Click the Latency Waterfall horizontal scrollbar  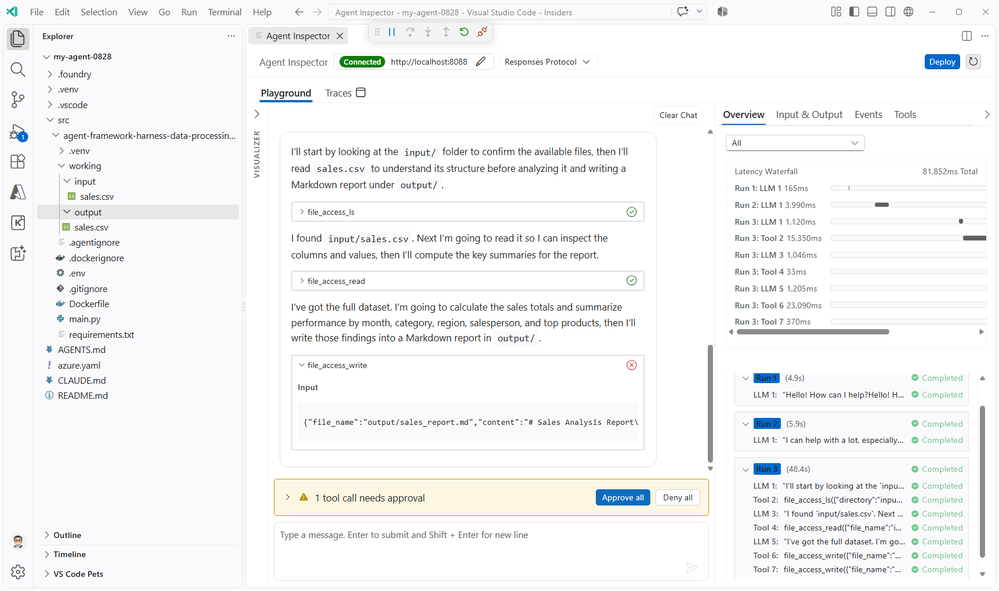pos(812,332)
